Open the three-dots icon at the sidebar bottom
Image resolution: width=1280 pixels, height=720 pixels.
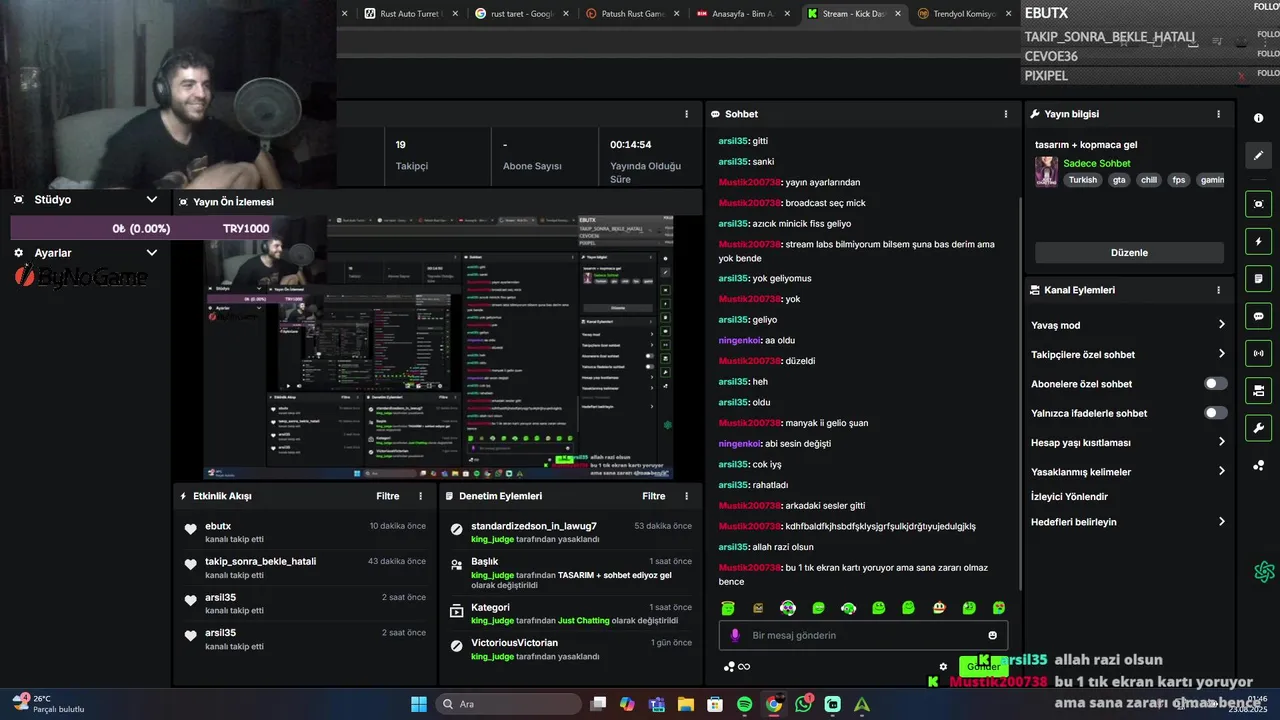click(1258, 465)
